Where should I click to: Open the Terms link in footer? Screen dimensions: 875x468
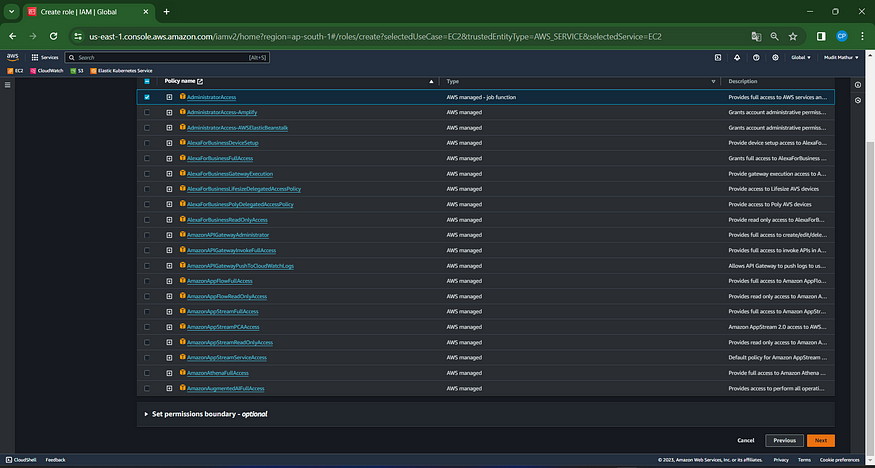tap(804, 460)
